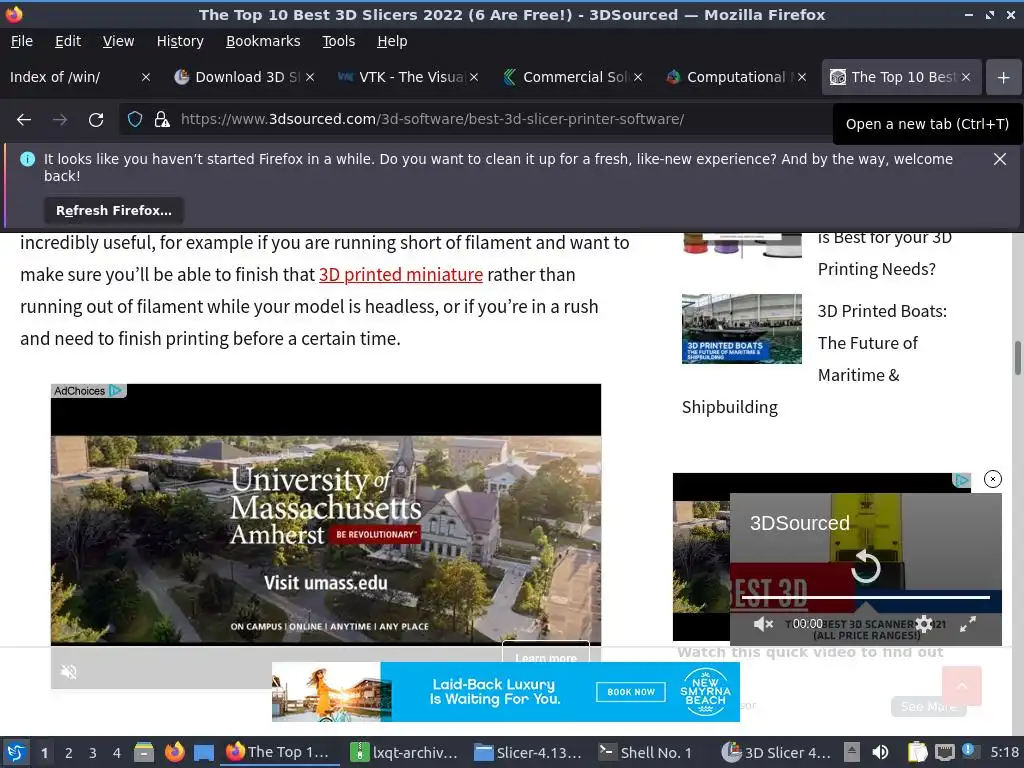Screen dimensions: 1024x768
Task: Click Learn more on the UMass ad
Action: point(545,658)
